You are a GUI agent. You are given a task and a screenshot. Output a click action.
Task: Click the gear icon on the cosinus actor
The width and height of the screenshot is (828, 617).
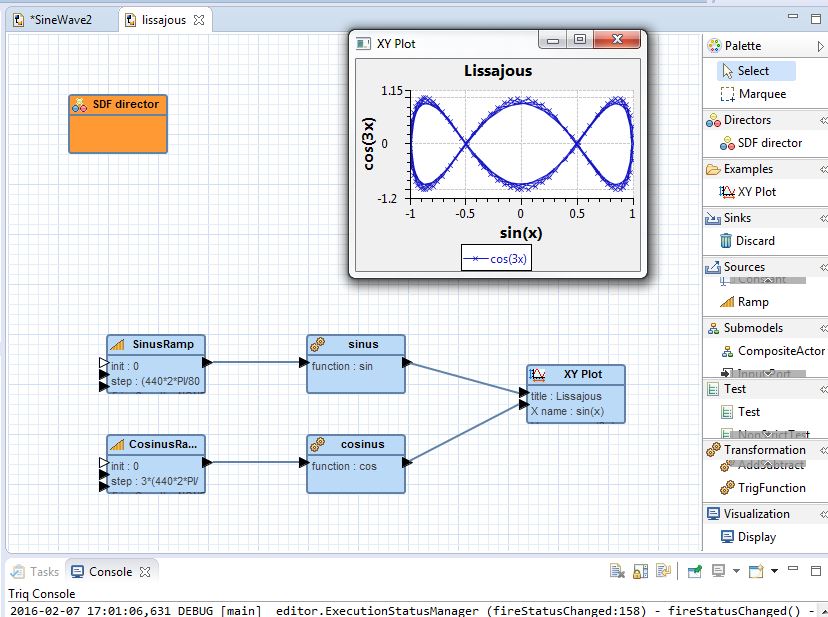tap(318, 445)
